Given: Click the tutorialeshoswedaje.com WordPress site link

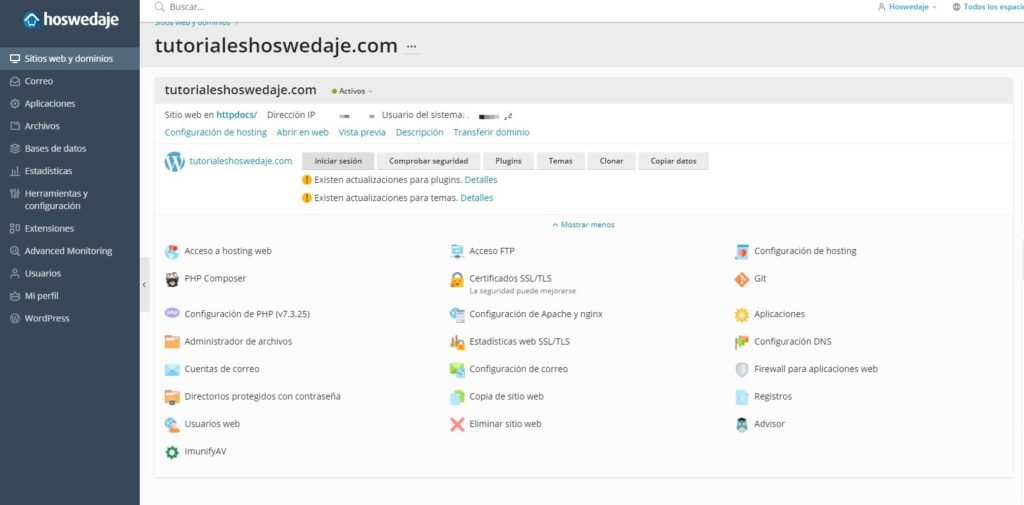Looking at the screenshot, I should [240, 161].
